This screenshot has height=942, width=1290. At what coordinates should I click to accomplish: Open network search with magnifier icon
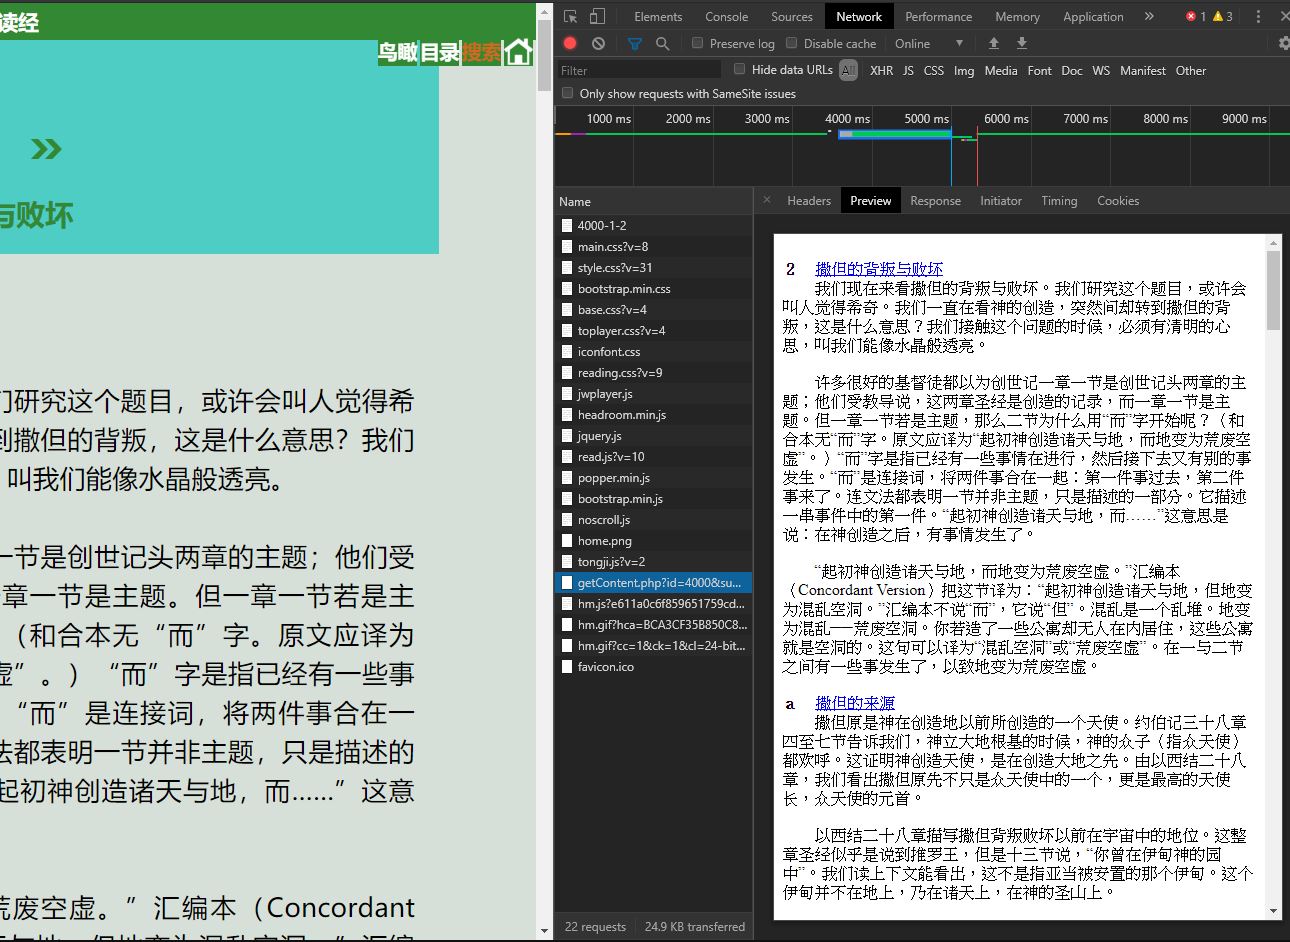pos(662,44)
